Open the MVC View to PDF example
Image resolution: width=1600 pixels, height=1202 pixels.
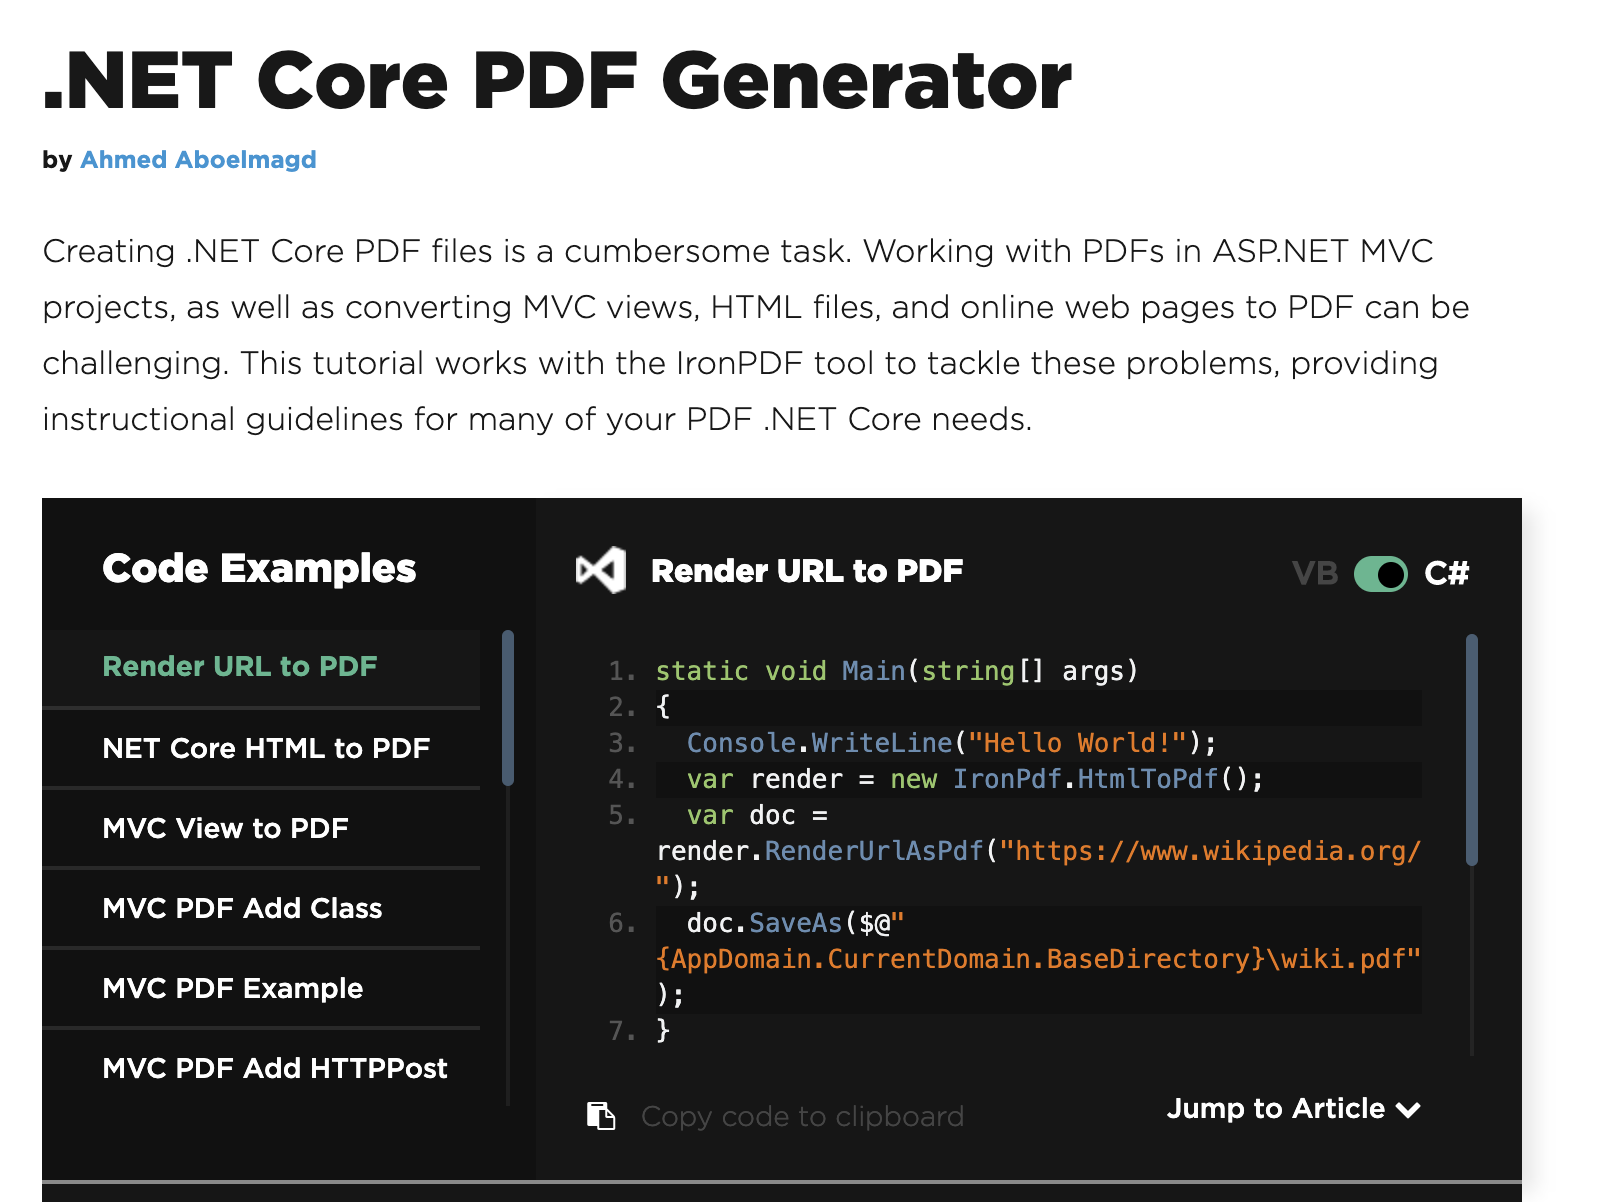click(226, 828)
